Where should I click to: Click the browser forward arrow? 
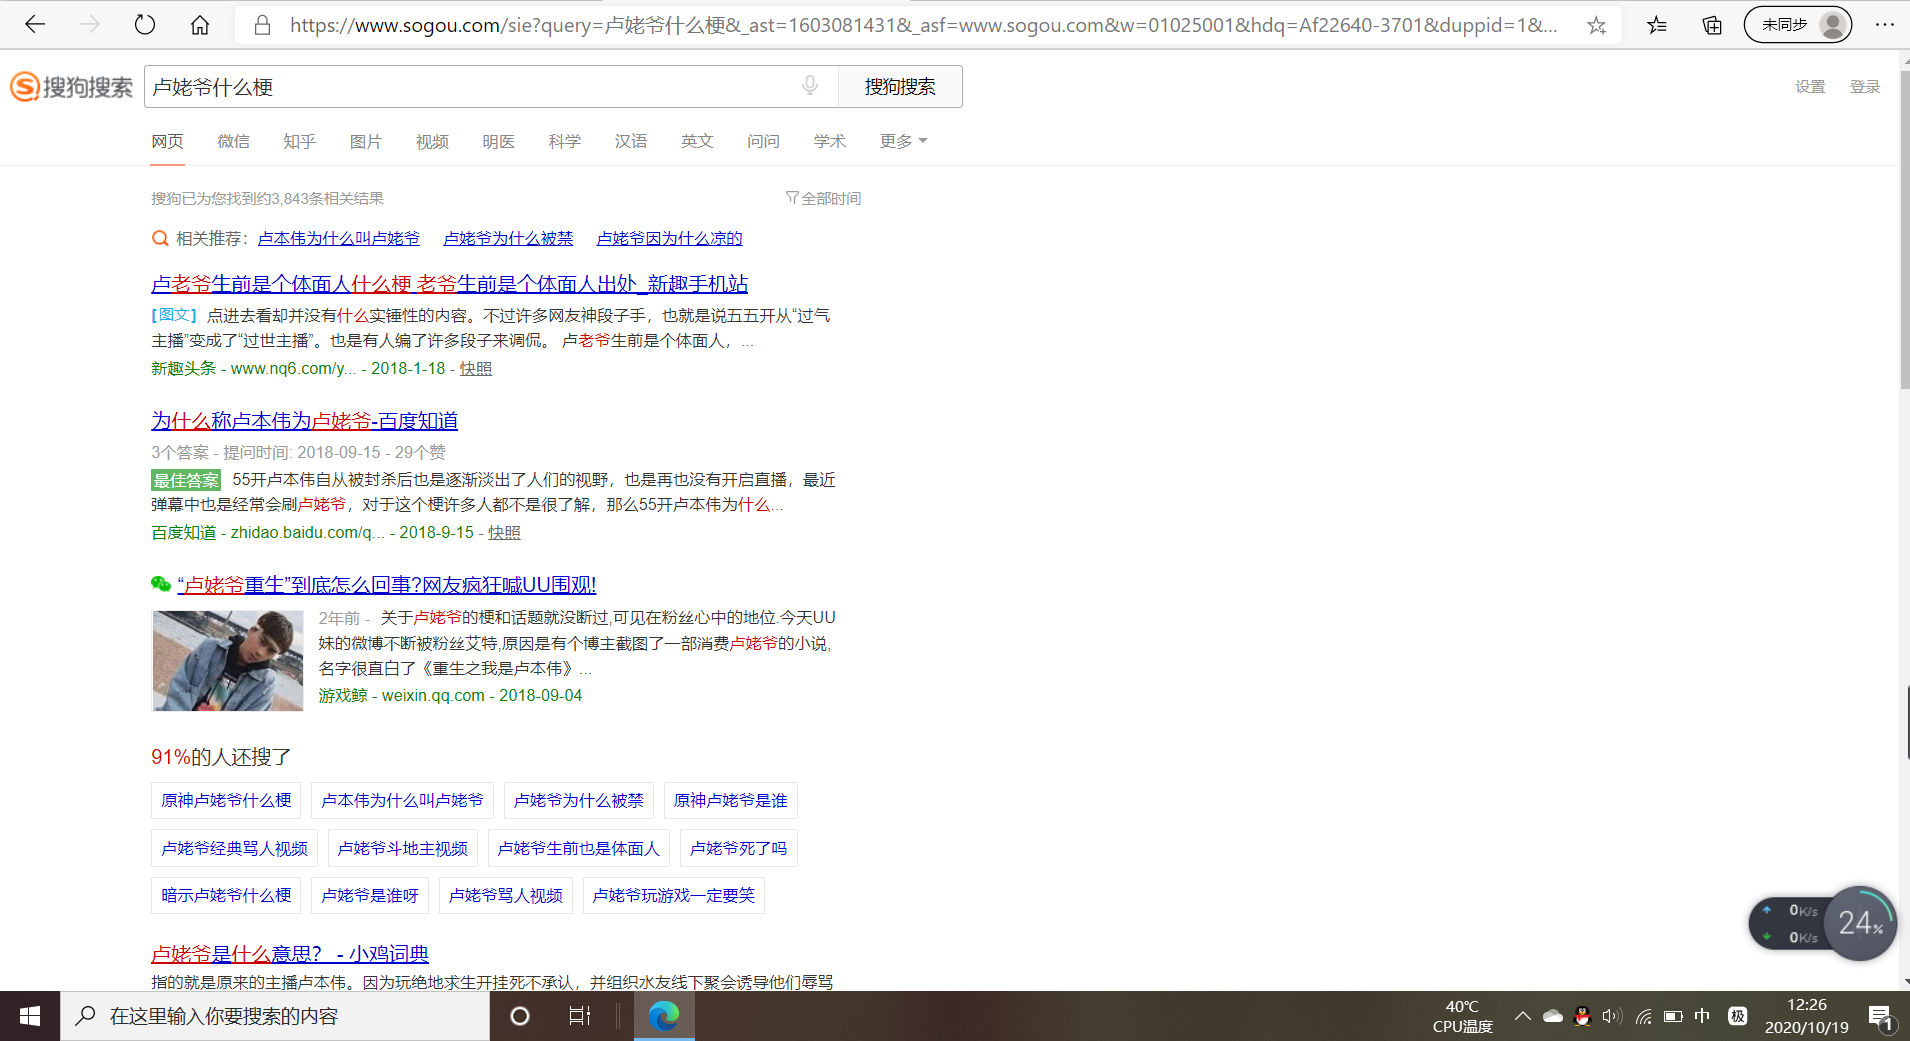[x=90, y=25]
